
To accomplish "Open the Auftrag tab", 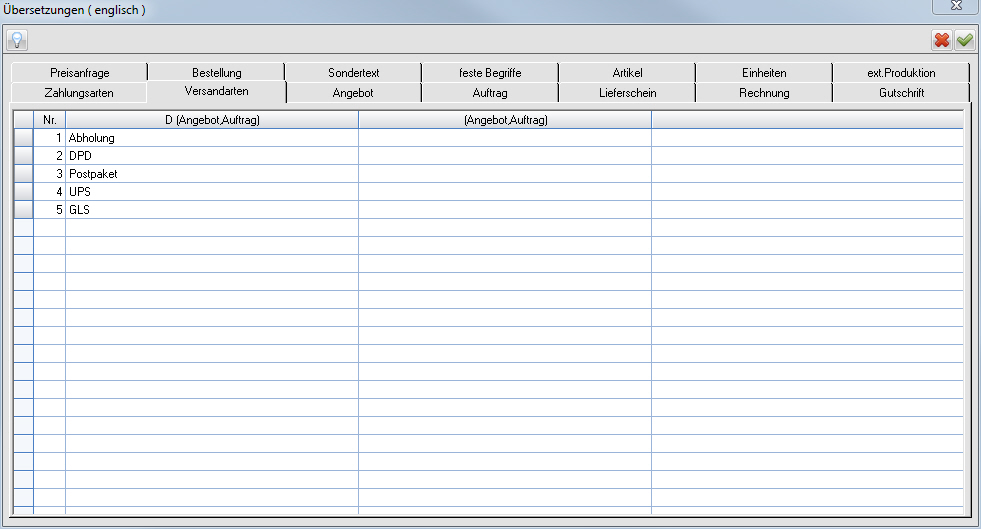I will 490,93.
